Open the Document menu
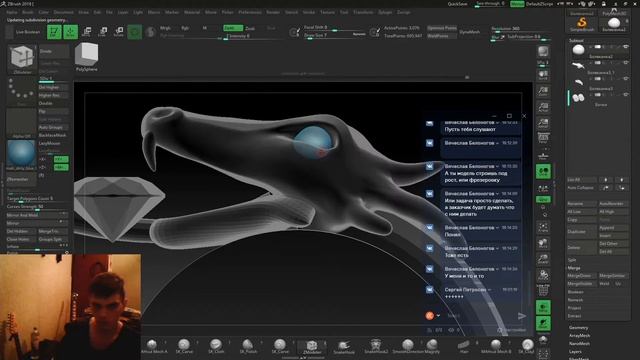The image size is (640, 360). pos(64,12)
